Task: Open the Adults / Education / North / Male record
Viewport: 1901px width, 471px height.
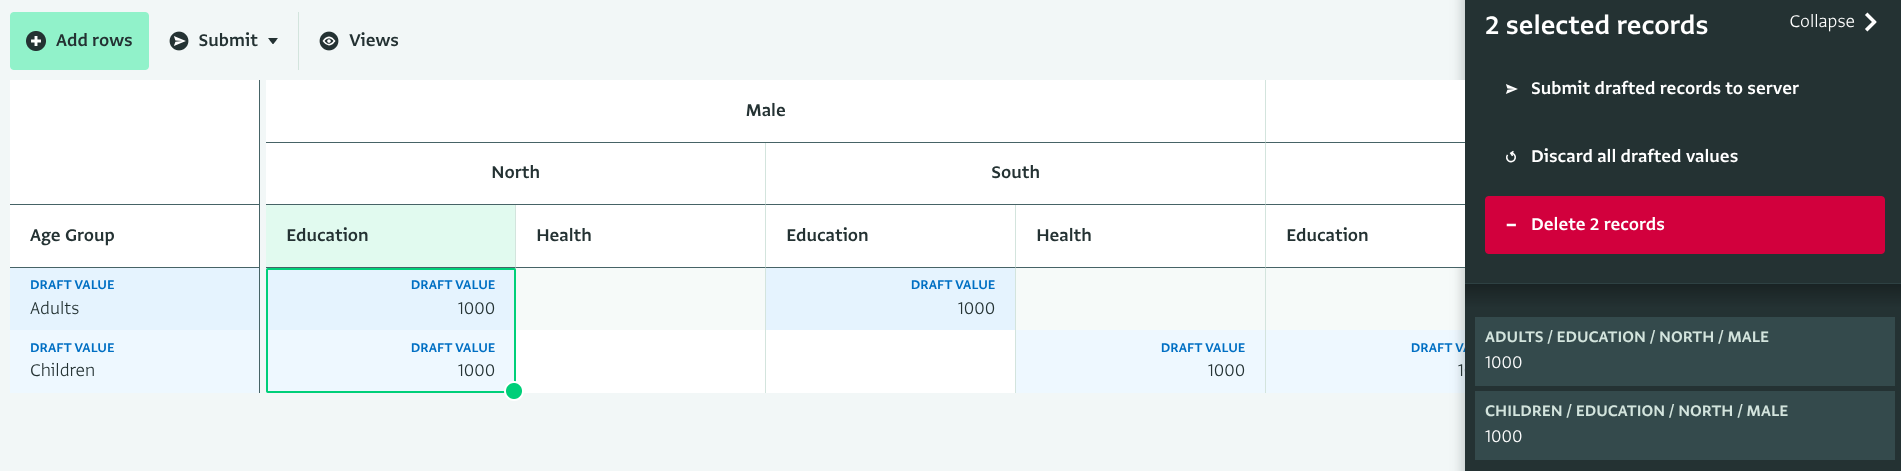Action: (x=1684, y=350)
